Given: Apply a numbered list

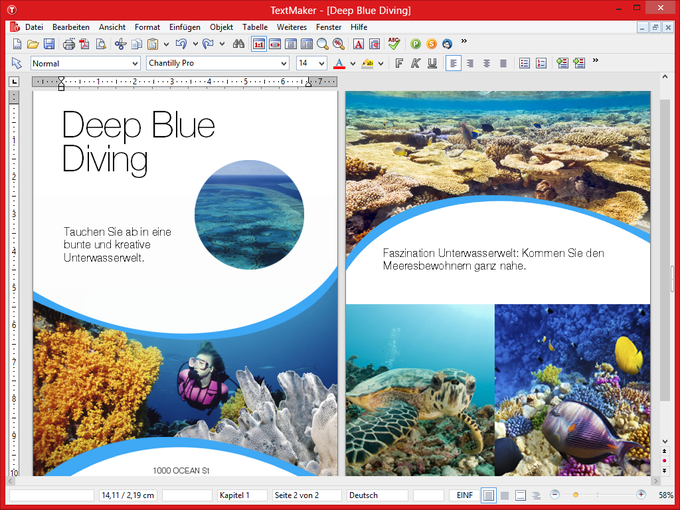Looking at the screenshot, I should coord(541,63).
